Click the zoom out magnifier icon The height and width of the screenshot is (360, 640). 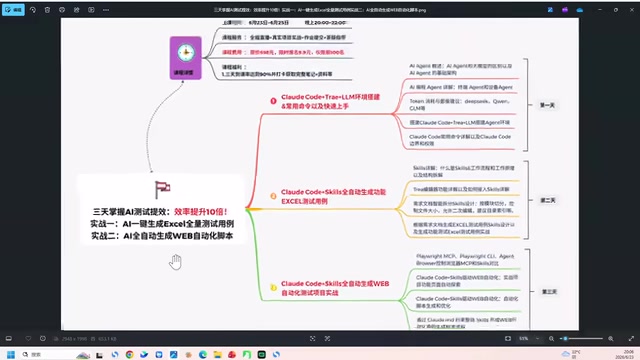551,338
